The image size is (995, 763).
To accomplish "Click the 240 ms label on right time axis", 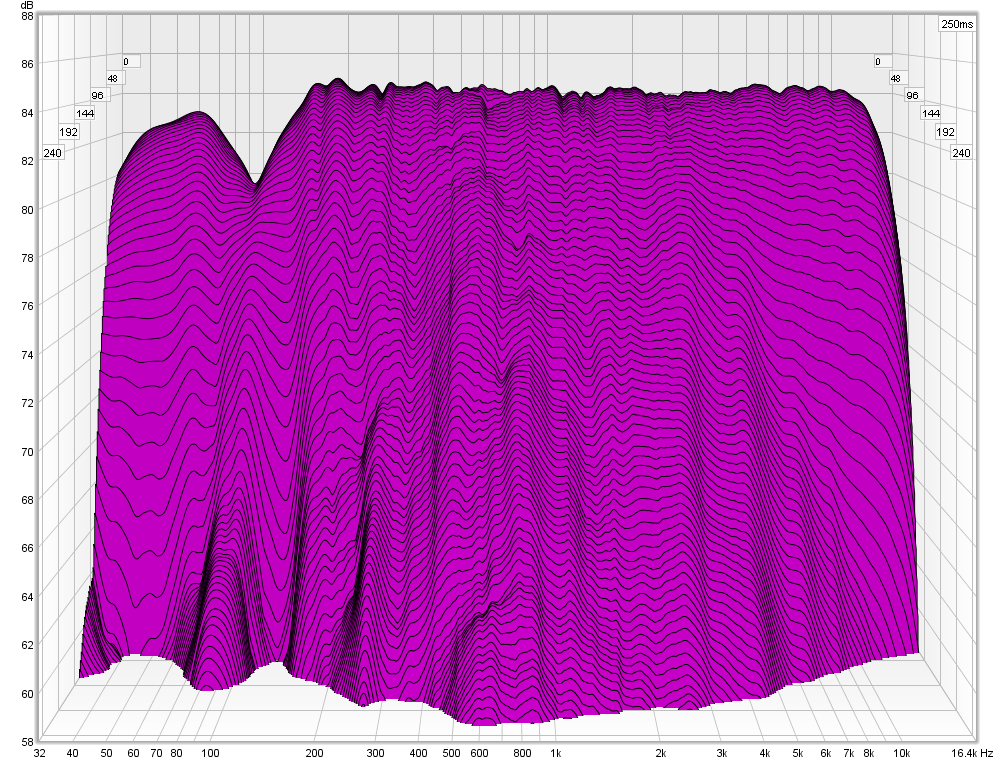I will pos(961,153).
